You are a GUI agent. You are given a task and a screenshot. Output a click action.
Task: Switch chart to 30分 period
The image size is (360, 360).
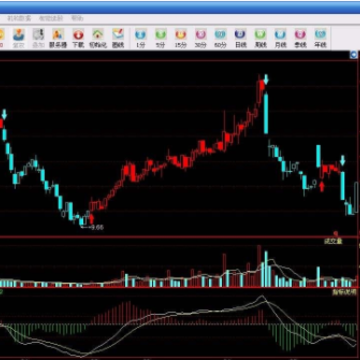coord(201,38)
